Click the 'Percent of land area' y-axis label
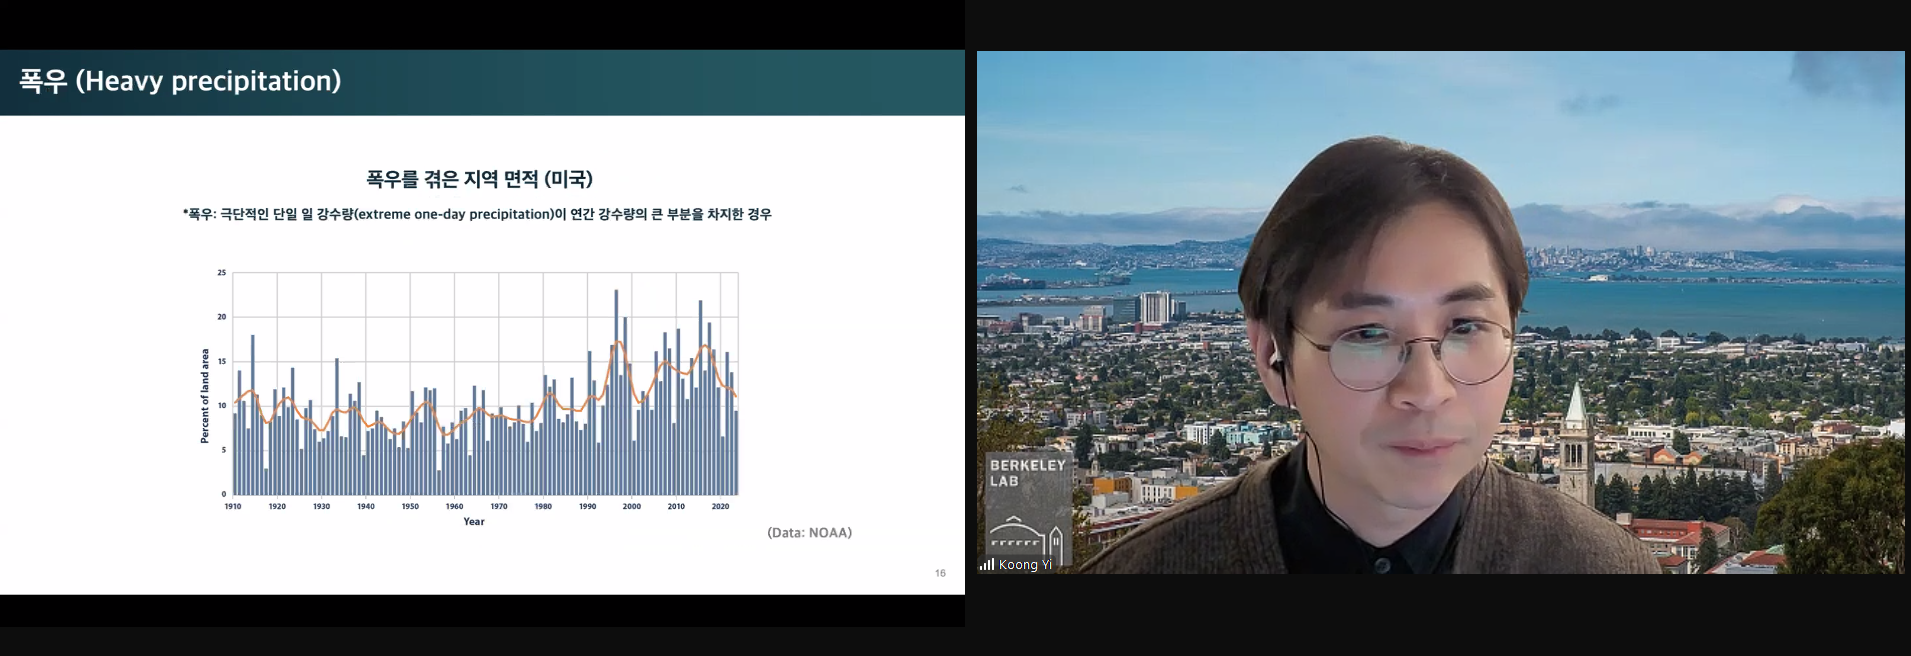The height and width of the screenshot is (656, 1911). click(205, 396)
